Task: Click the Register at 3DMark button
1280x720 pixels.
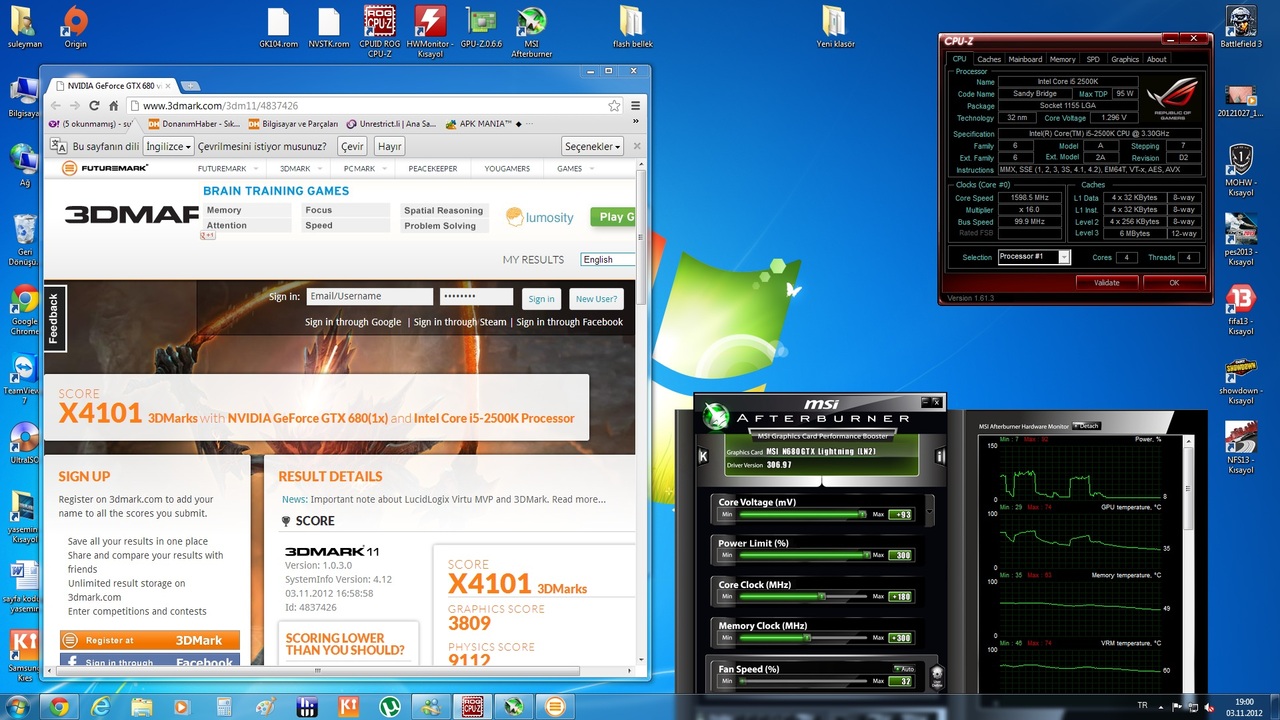Action: point(150,640)
